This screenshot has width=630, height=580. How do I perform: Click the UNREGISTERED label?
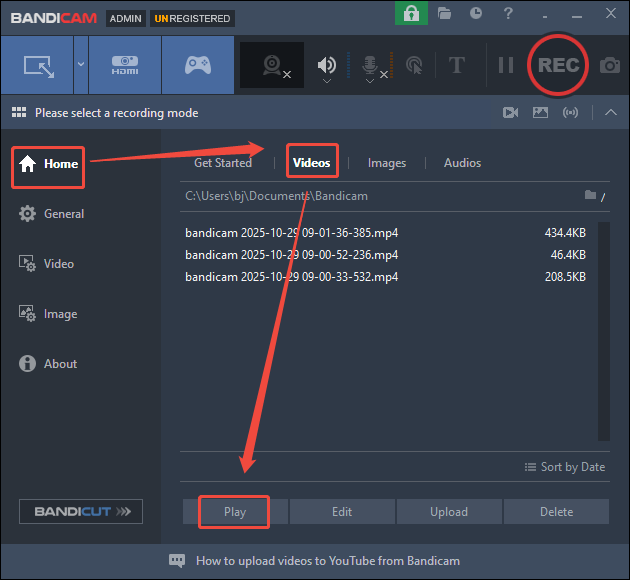(192, 18)
